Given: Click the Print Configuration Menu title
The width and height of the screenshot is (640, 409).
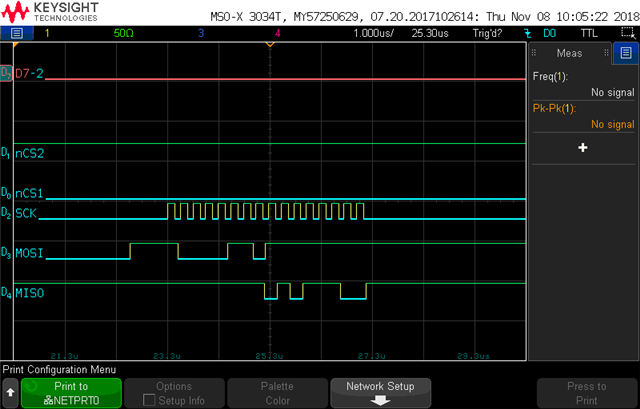Looking at the screenshot, I should 59,369.
